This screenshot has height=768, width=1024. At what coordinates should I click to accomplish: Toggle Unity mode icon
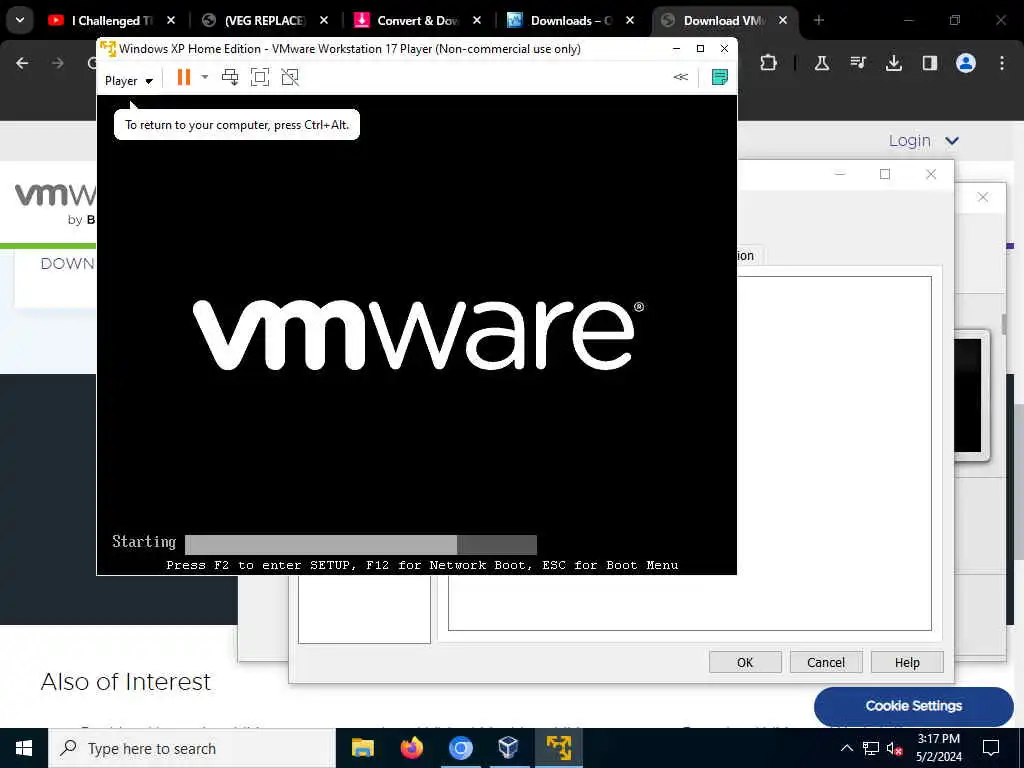(x=290, y=78)
